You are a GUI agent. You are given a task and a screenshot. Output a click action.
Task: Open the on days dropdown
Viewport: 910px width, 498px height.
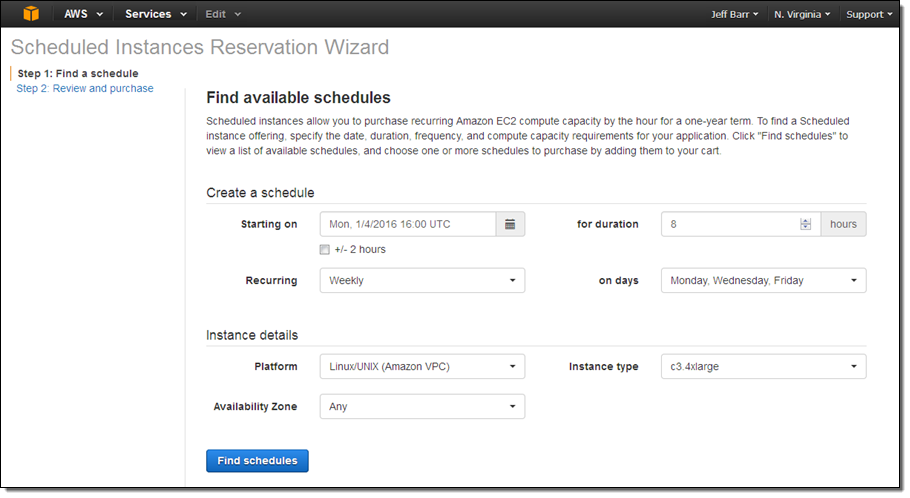point(763,281)
